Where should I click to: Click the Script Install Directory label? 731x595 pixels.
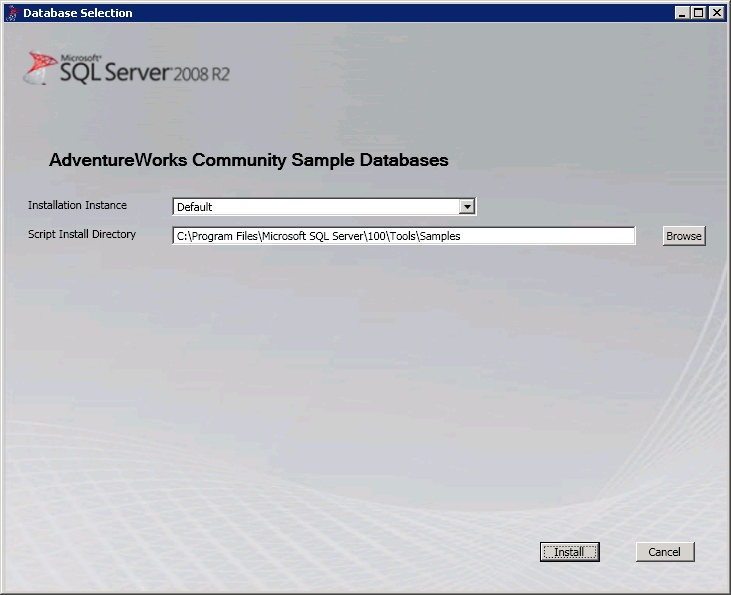click(82, 234)
